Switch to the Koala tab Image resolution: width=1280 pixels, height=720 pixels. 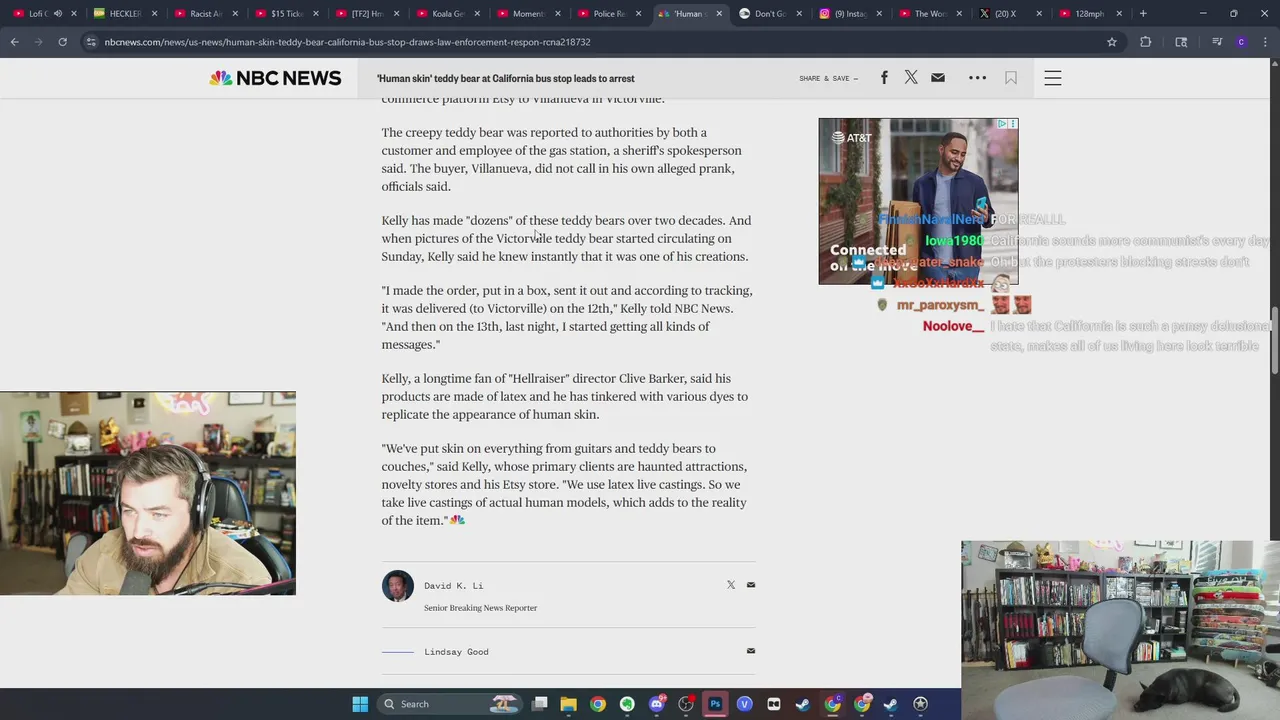coord(447,14)
